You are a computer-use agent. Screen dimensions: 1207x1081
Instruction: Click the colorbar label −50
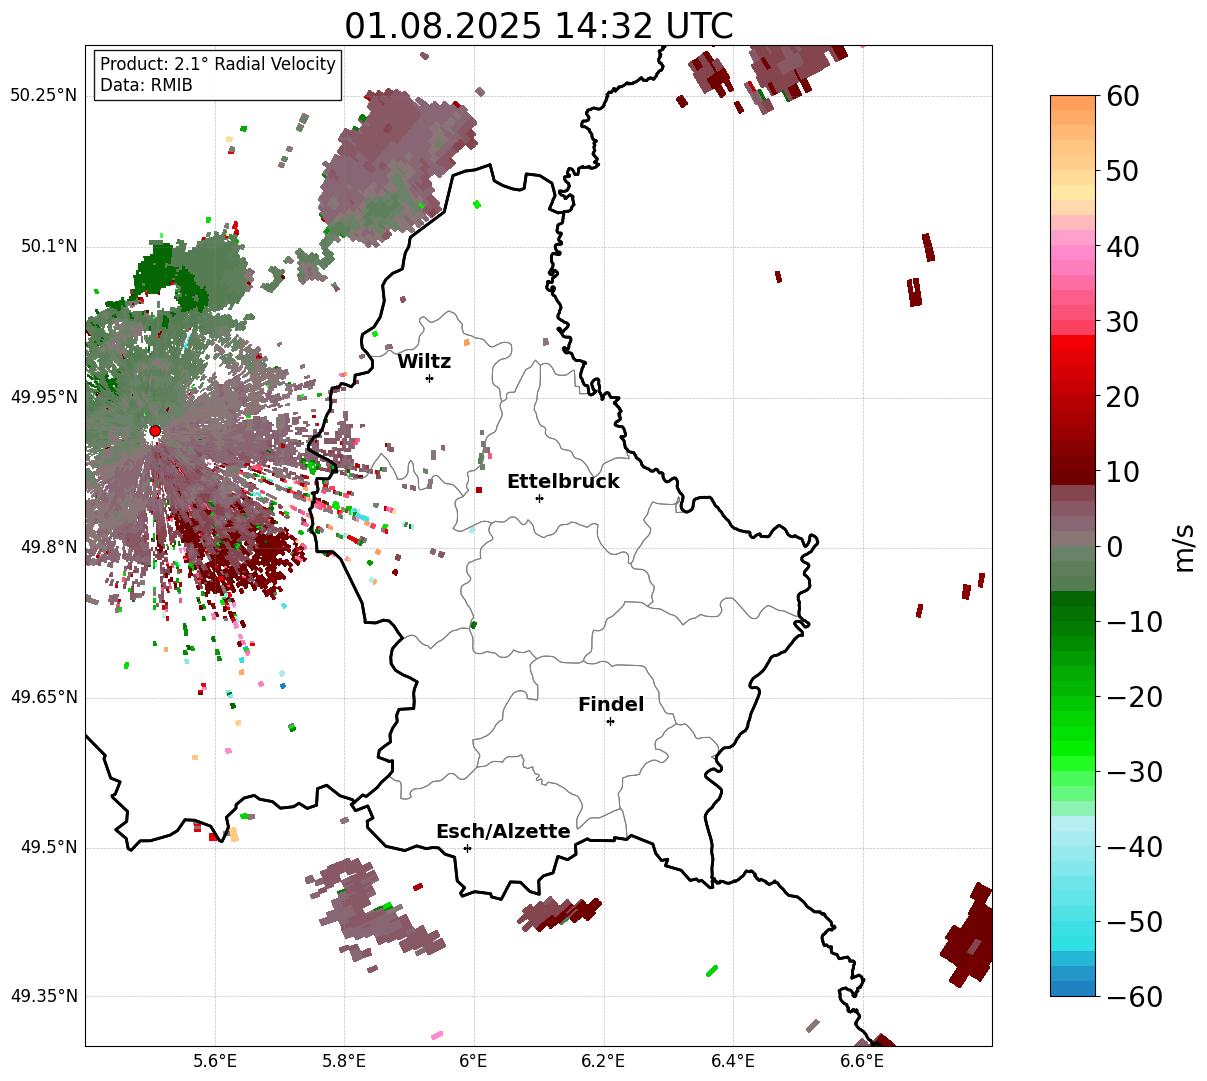[x=1133, y=921]
